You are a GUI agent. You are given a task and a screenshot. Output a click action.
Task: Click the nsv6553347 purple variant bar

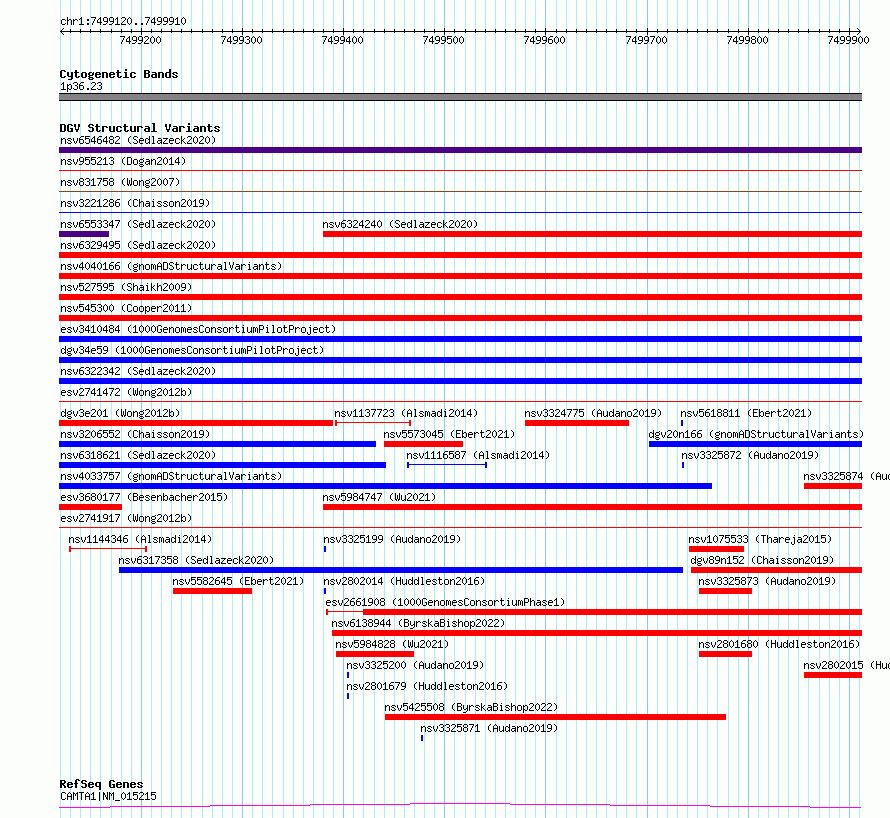[x=84, y=234]
